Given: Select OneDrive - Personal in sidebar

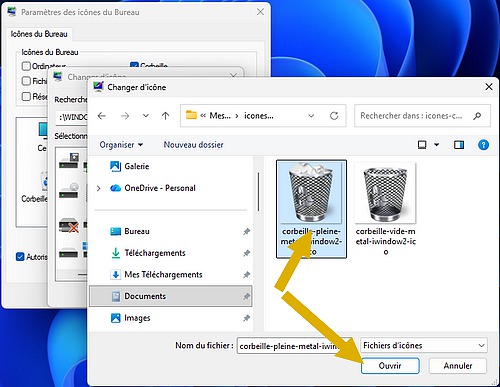Looking at the screenshot, I should tap(160, 188).
